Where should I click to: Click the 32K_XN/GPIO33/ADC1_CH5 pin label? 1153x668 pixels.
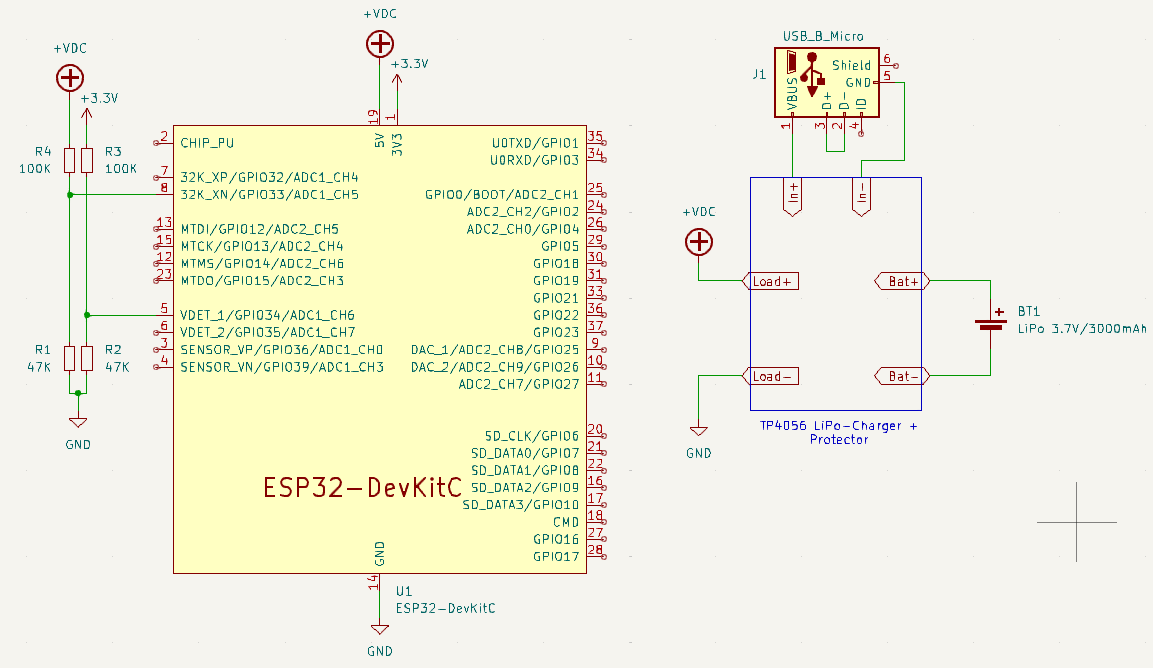269,195
